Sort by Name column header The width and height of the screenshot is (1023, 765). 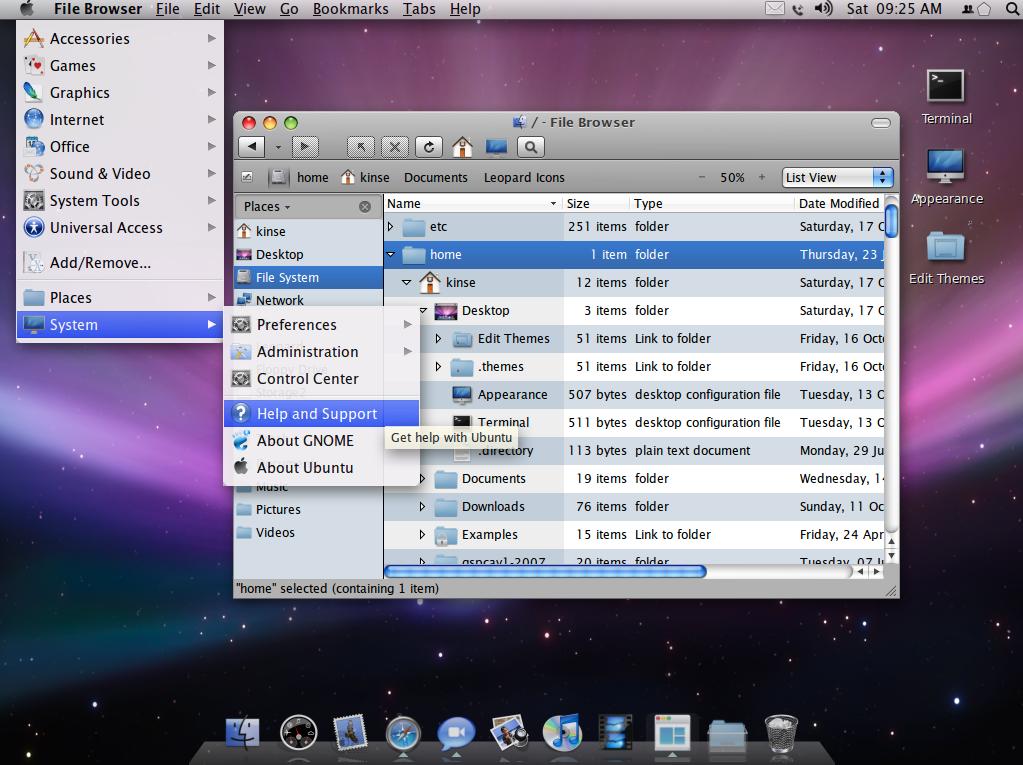(x=473, y=203)
